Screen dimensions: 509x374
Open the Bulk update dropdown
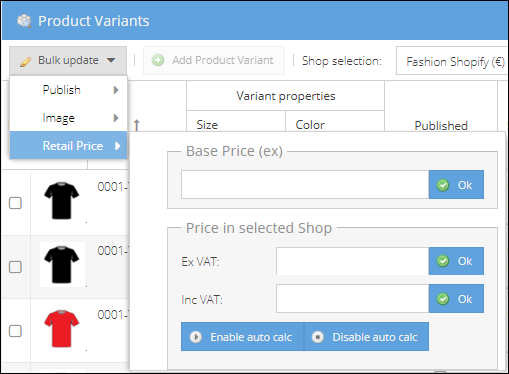68,61
